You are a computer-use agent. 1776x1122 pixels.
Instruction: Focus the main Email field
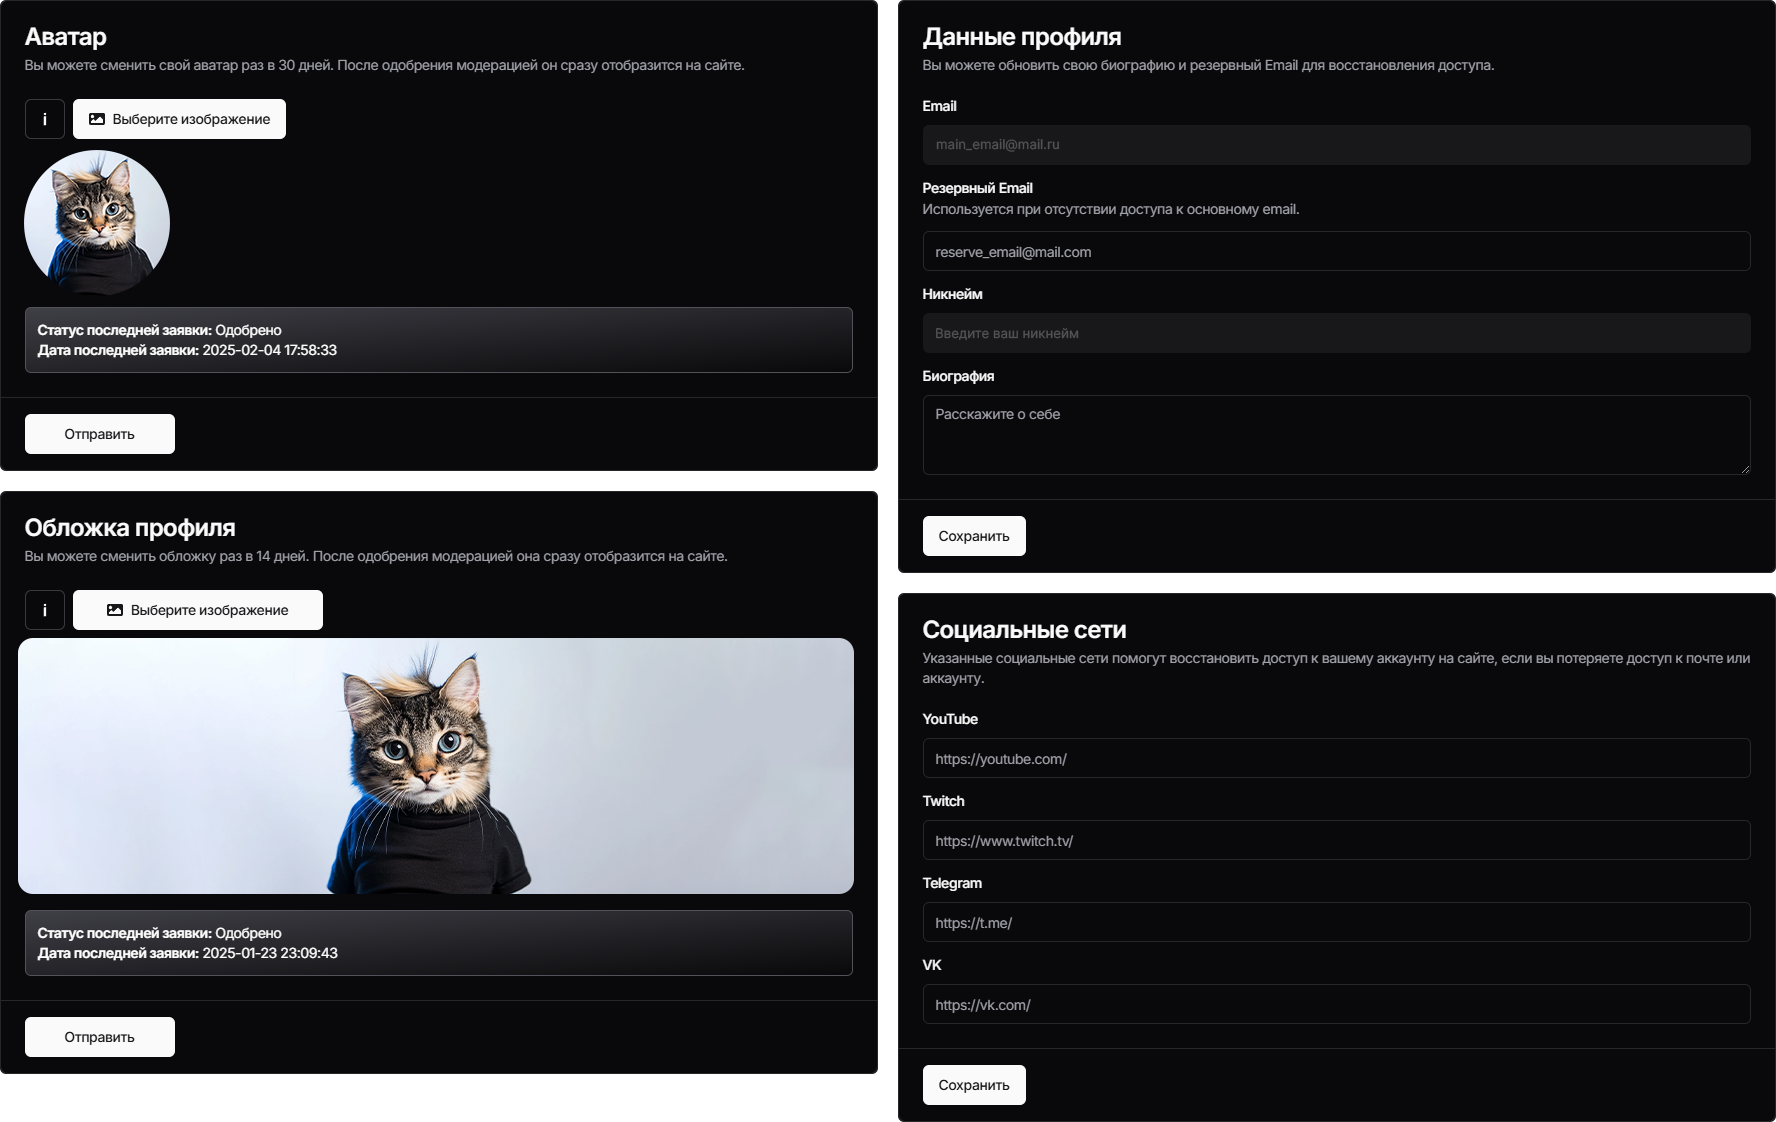click(1336, 145)
